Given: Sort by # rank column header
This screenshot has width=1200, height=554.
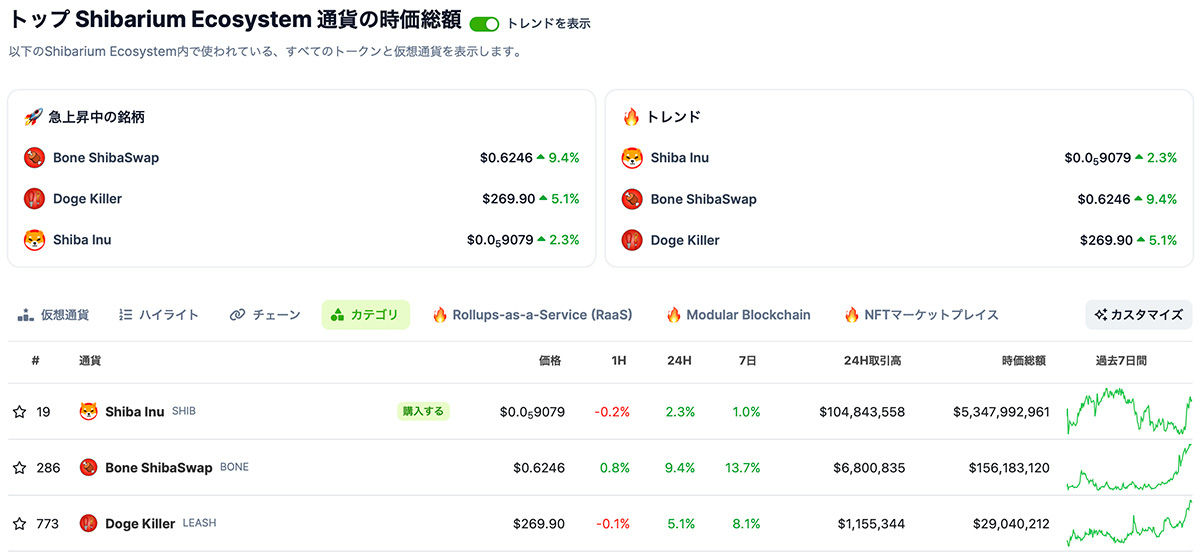Looking at the screenshot, I should click(35, 361).
